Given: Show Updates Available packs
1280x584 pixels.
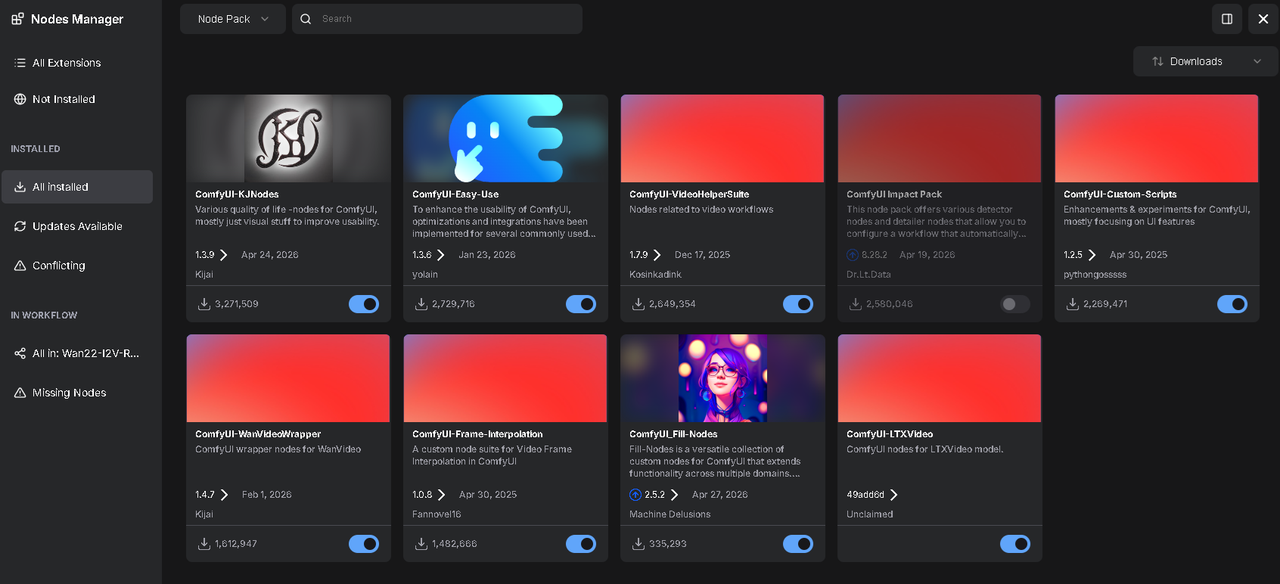Looking at the screenshot, I should click(77, 226).
